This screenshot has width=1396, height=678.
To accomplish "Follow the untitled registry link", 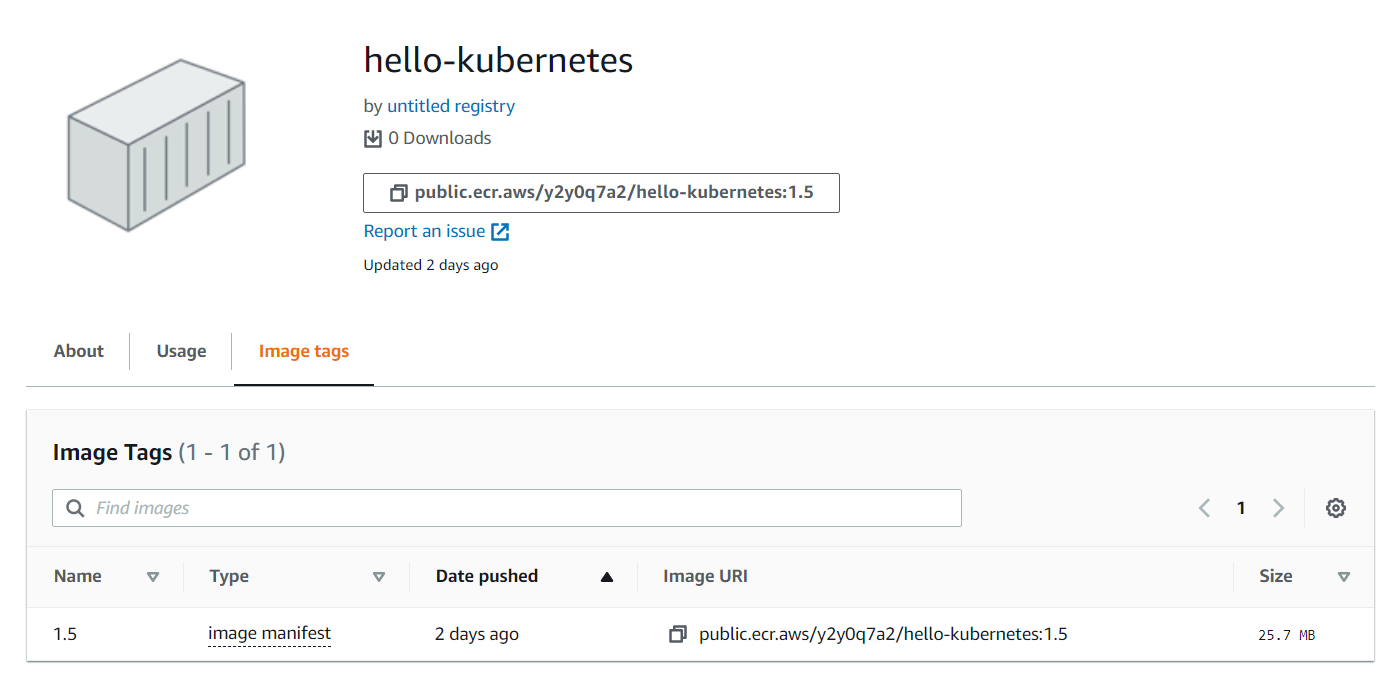I will pos(451,106).
